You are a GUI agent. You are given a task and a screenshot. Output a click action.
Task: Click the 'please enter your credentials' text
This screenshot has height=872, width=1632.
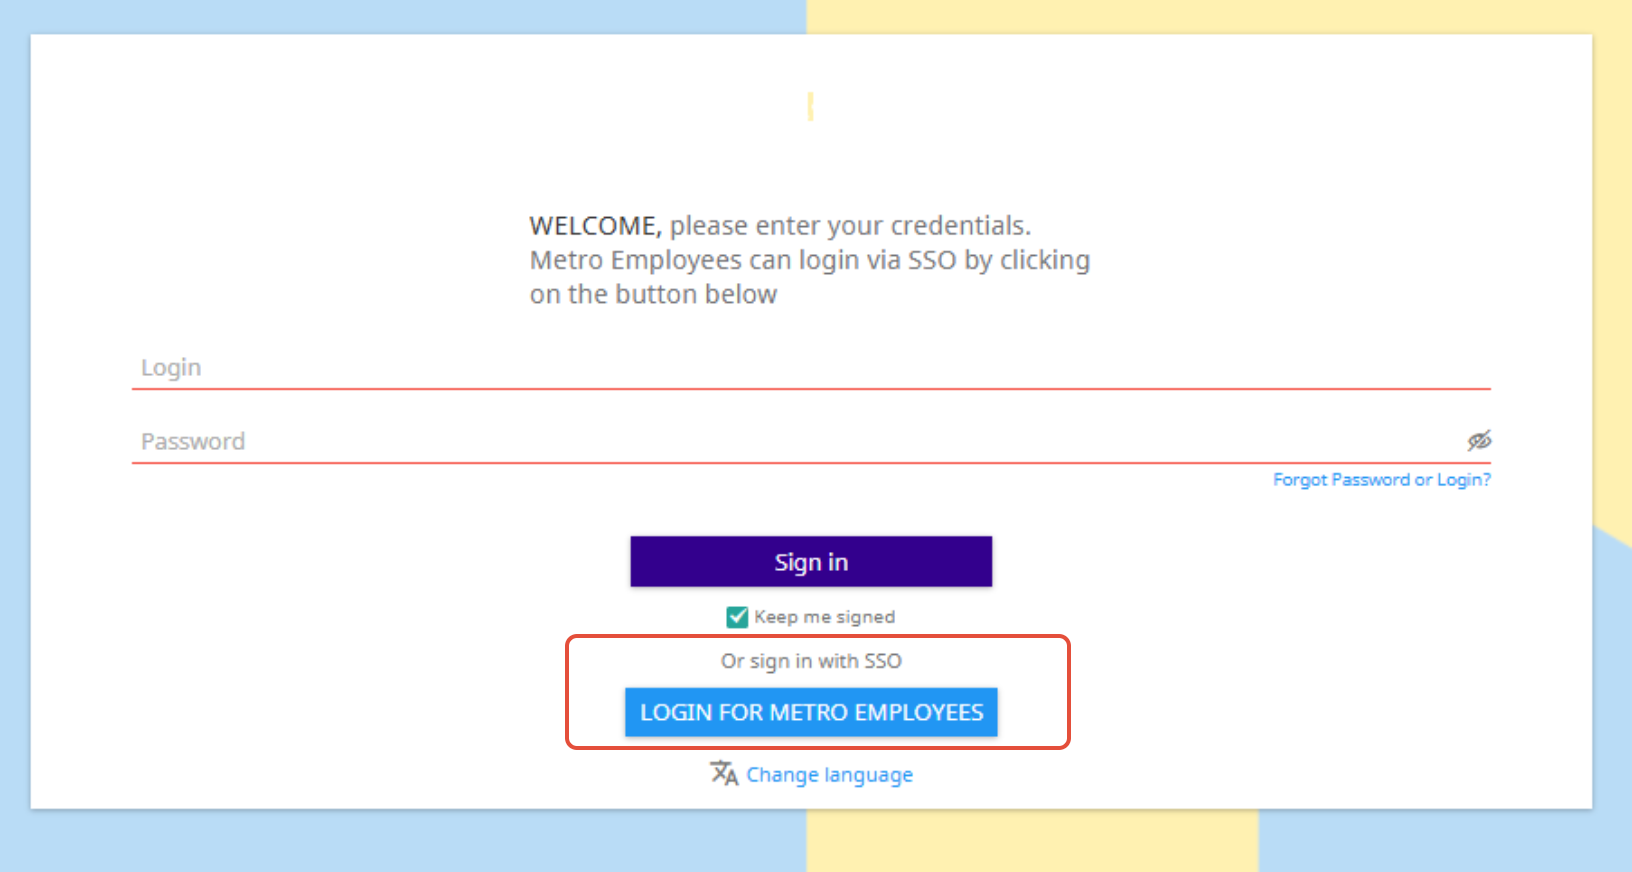pyautogui.click(x=849, y=226)
